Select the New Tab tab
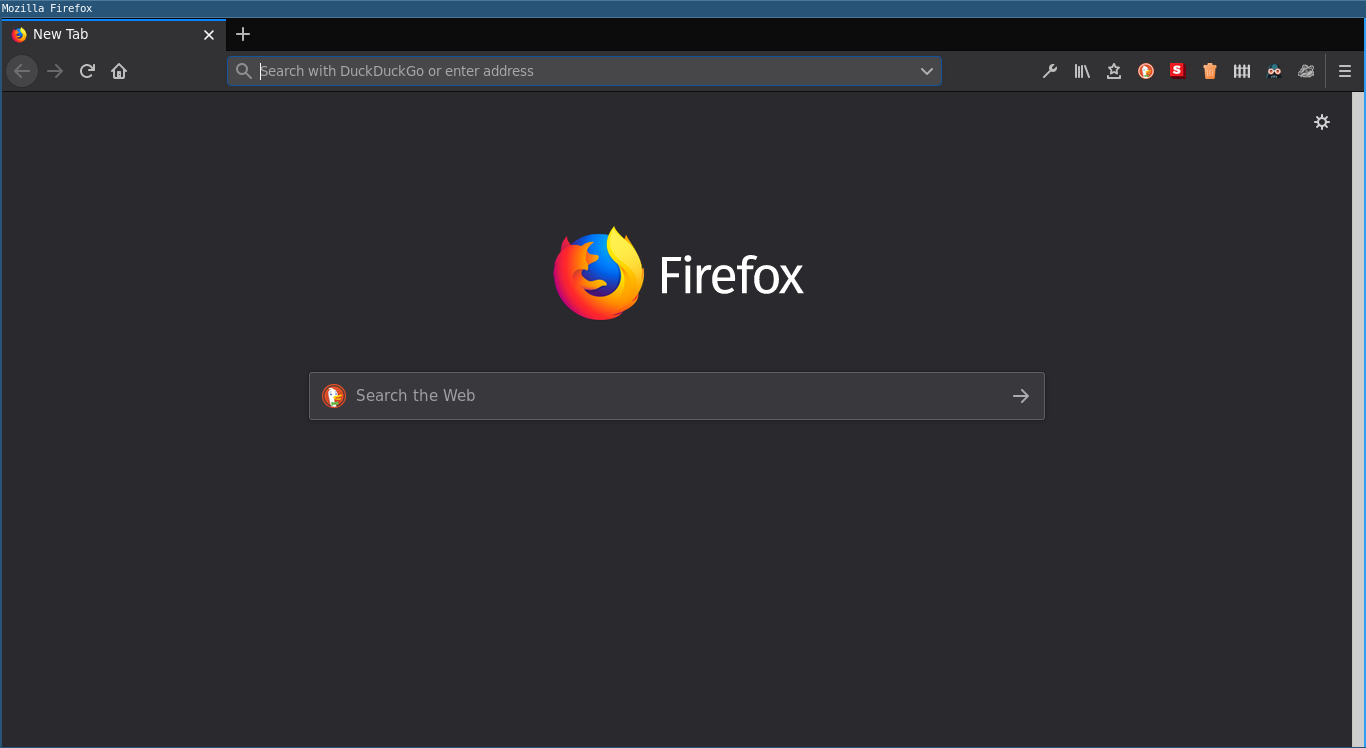 tap(114, 34)
